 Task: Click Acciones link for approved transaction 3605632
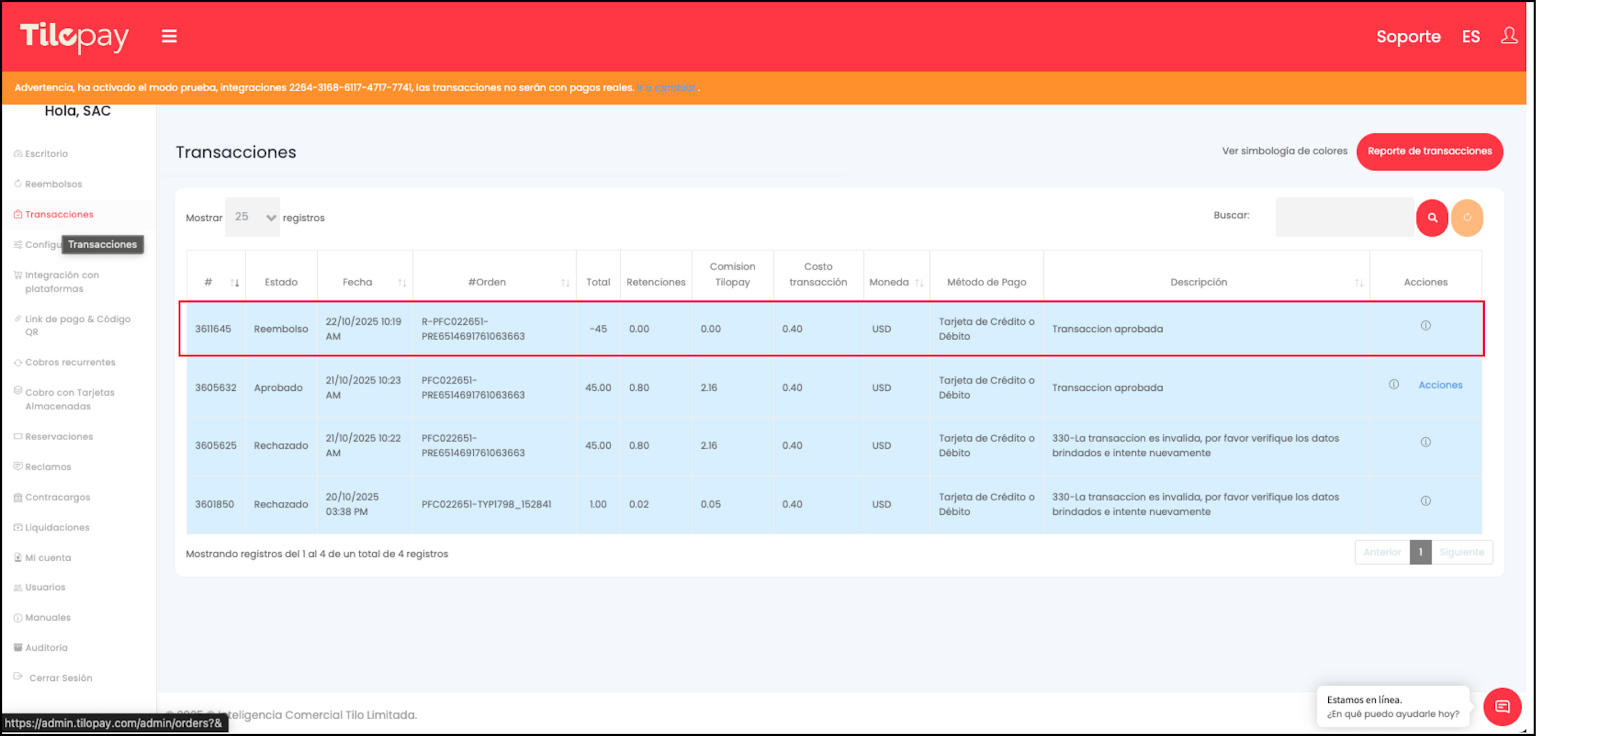pyautogui.click(x=1440, y=385)
